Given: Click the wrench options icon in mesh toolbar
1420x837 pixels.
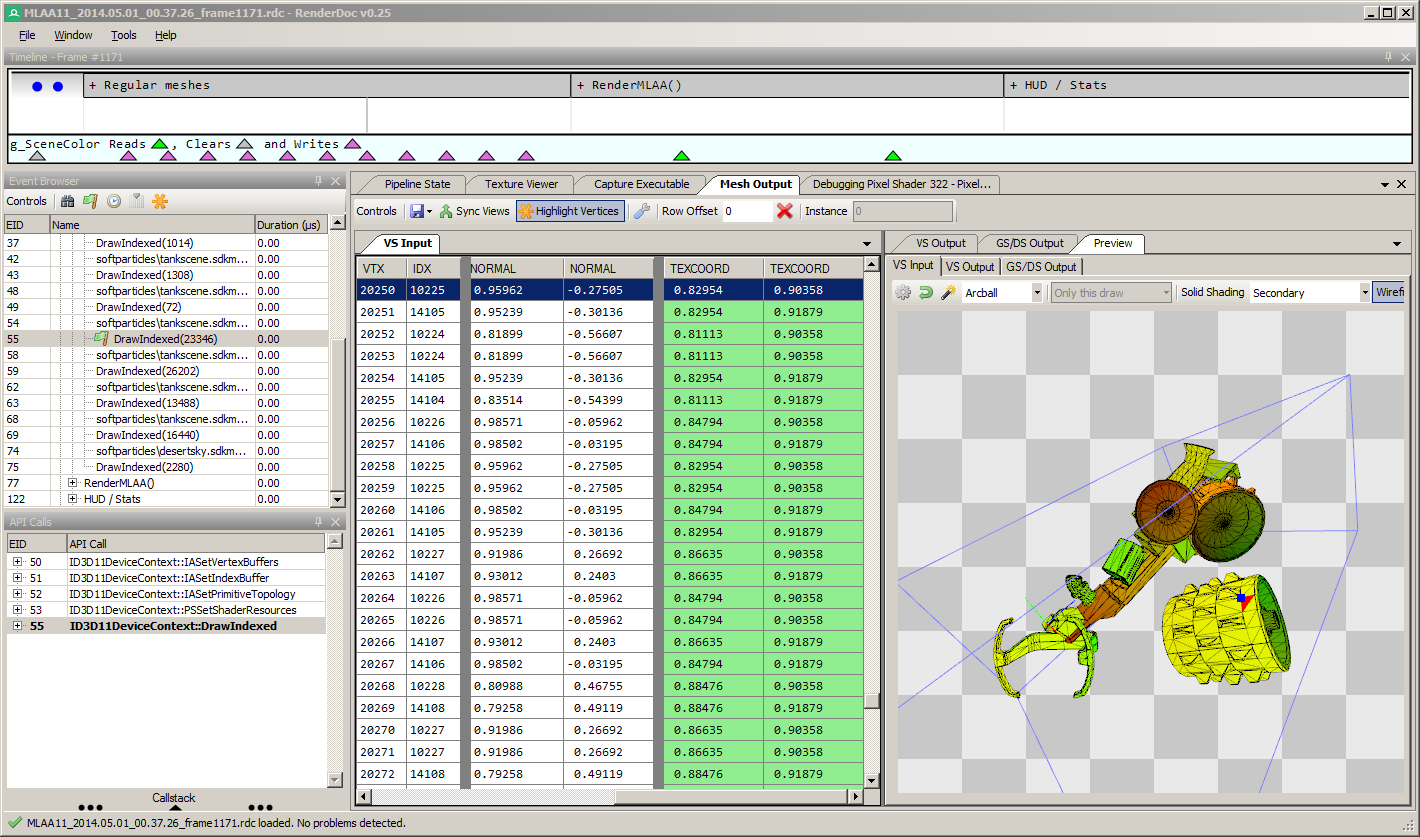Looking at the screenshot, I should click(642, 211).
